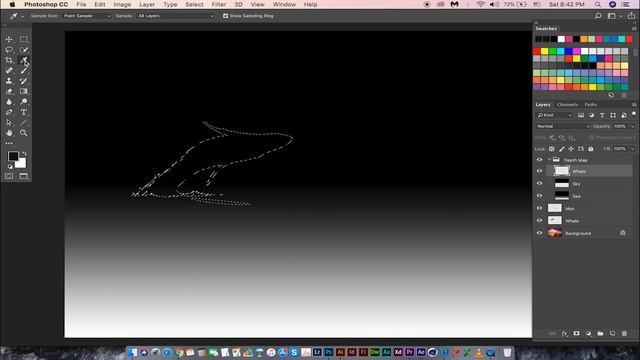Switch to the Paths tab
This screenshot has height=360, width=640.
(x=590, y=105)
